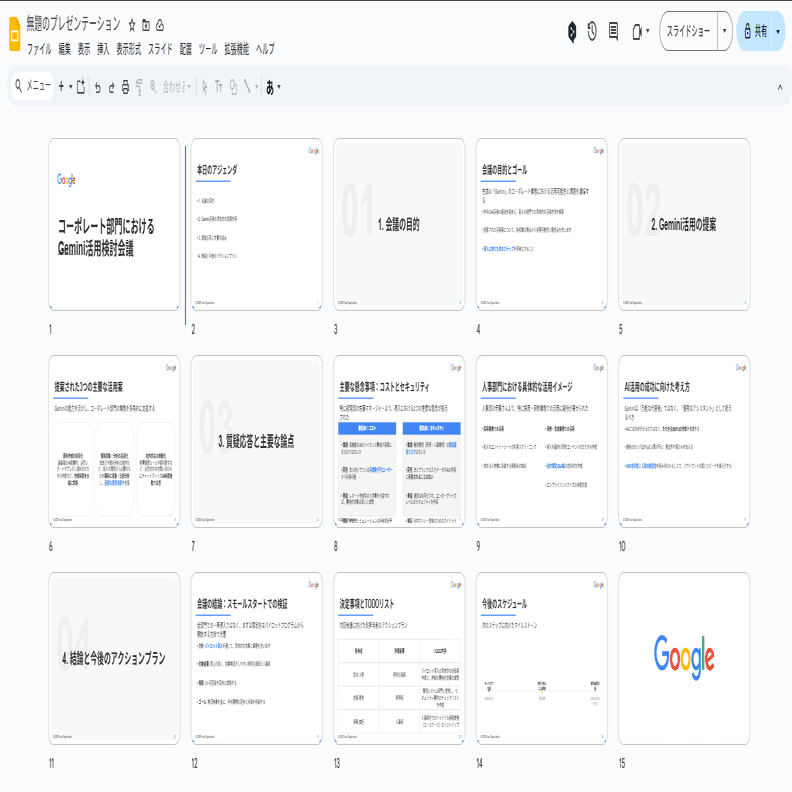Click the redo arrow
This screenshot has width=792, height=792.
click(x=112, y=87)
